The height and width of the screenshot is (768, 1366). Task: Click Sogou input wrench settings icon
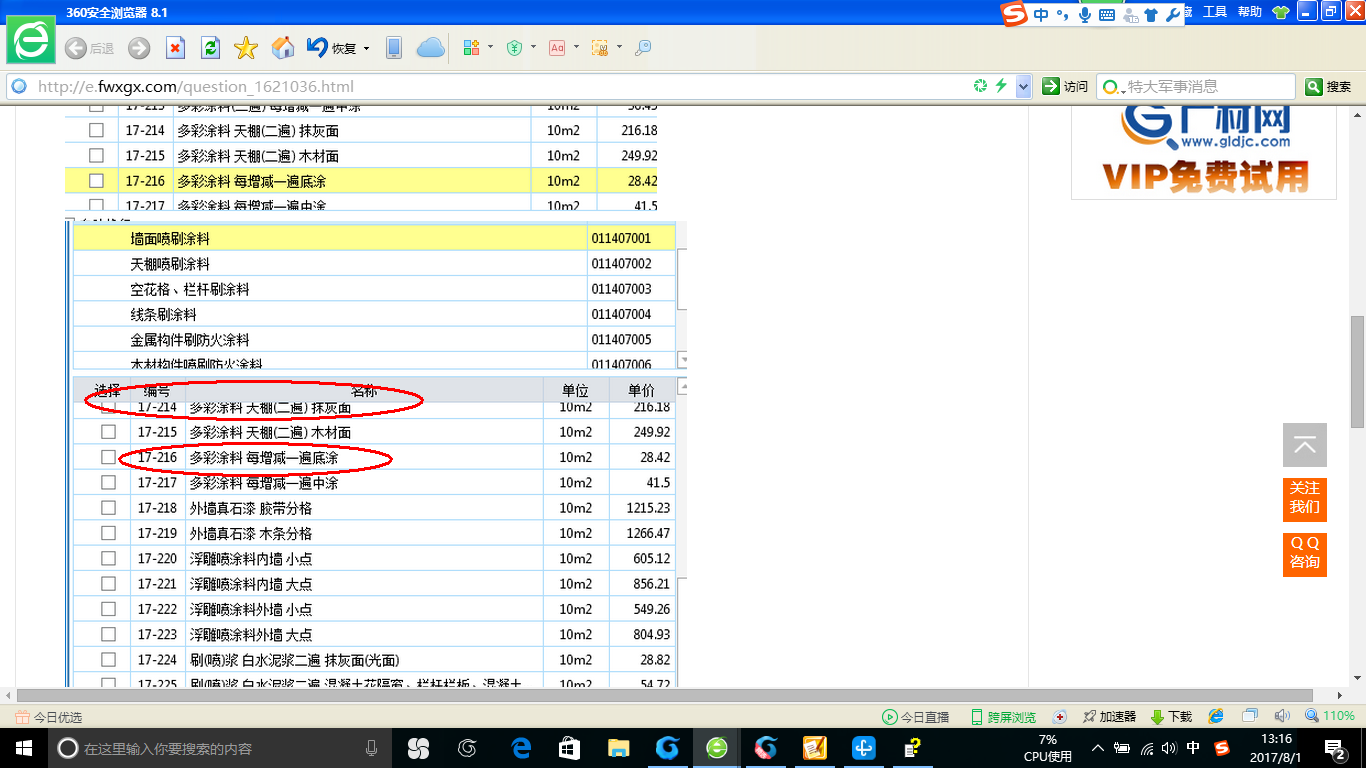pos(1173,15)
